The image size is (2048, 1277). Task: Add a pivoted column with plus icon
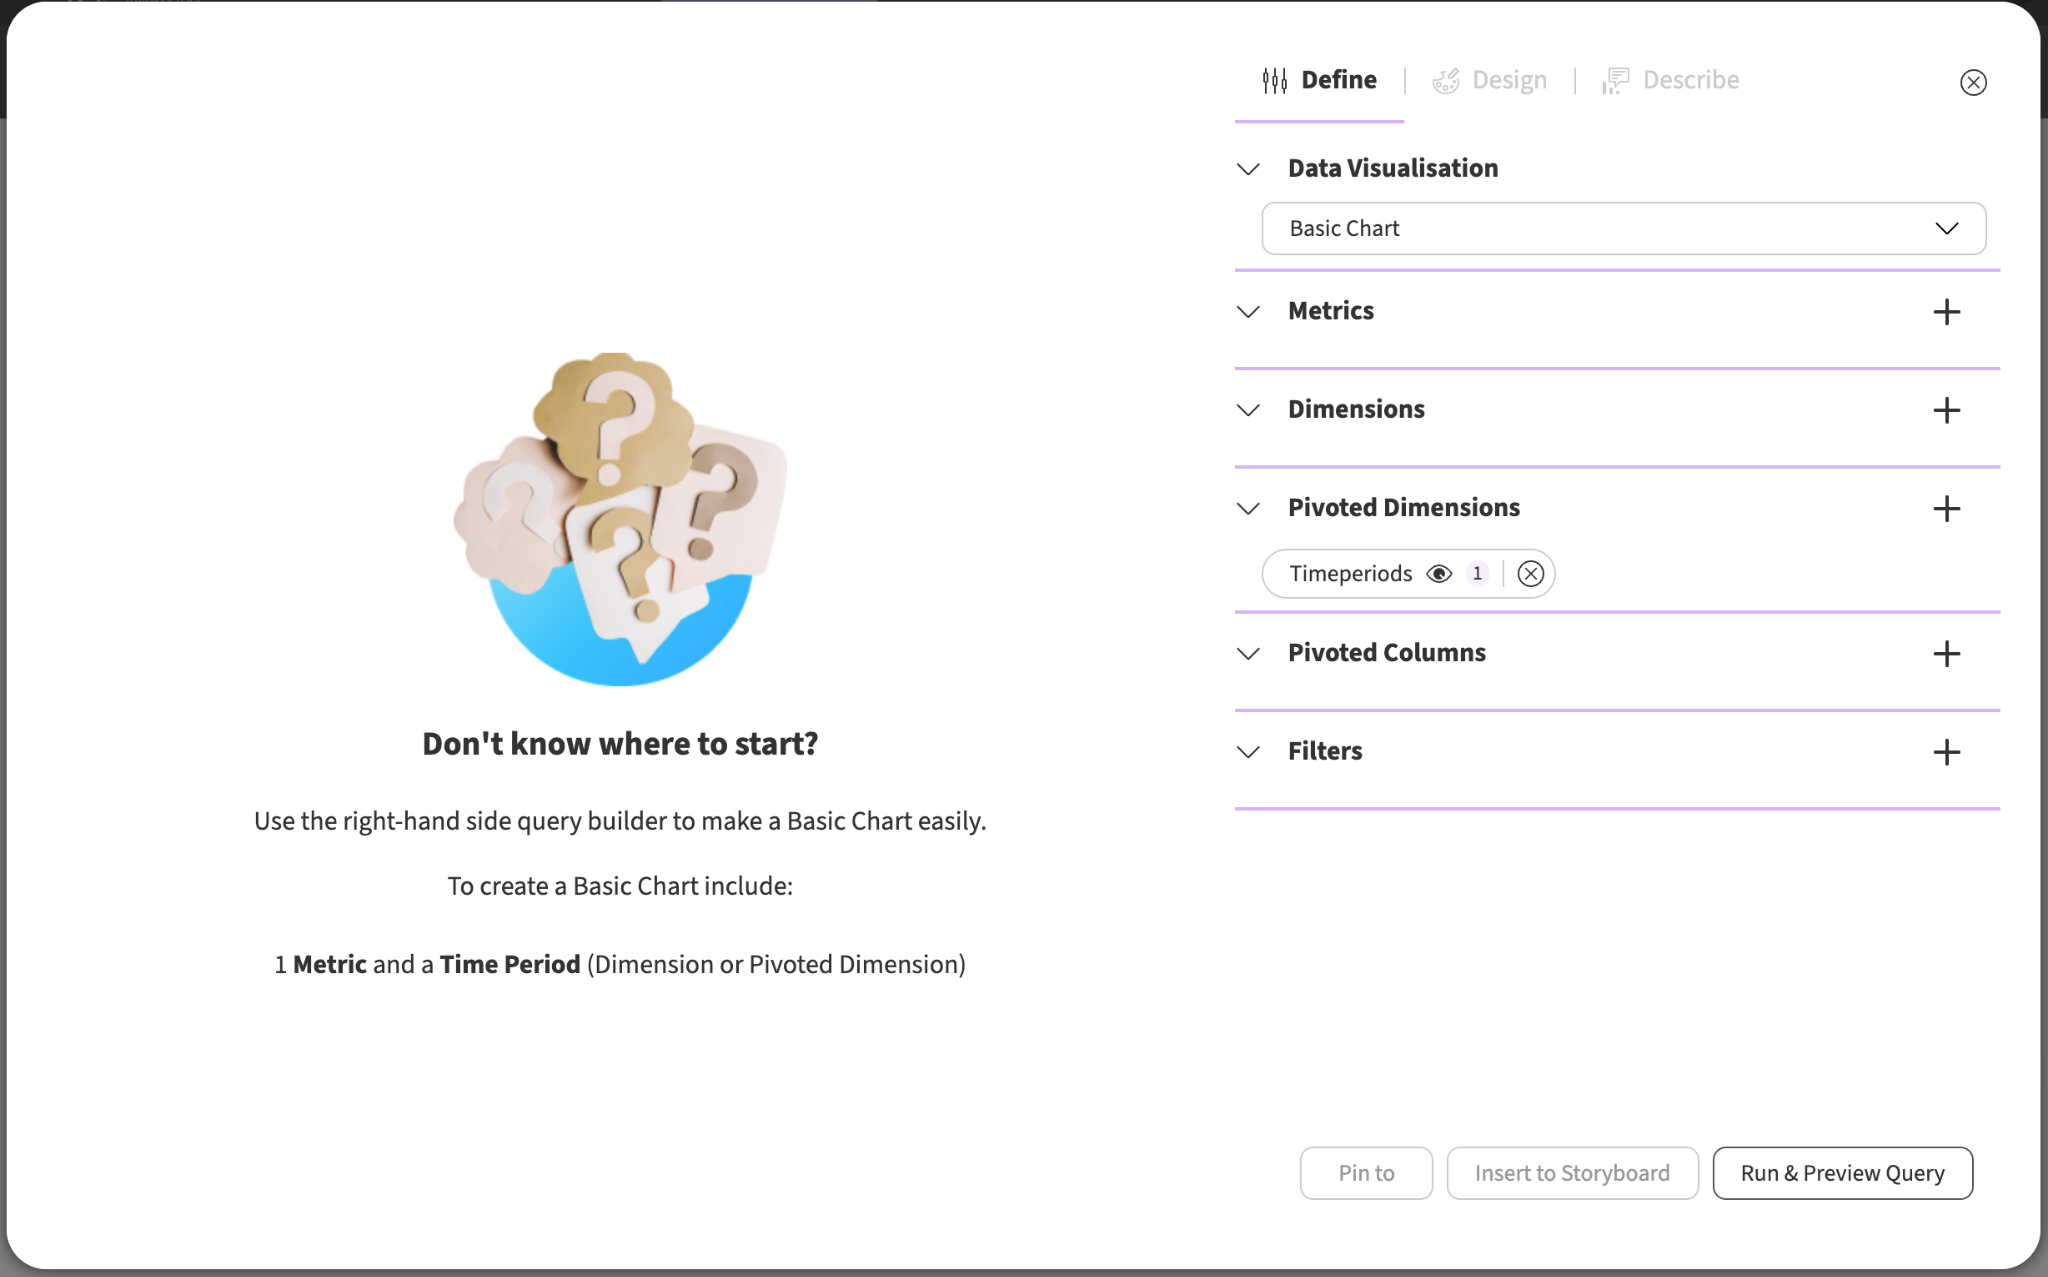pos(1946,654)
